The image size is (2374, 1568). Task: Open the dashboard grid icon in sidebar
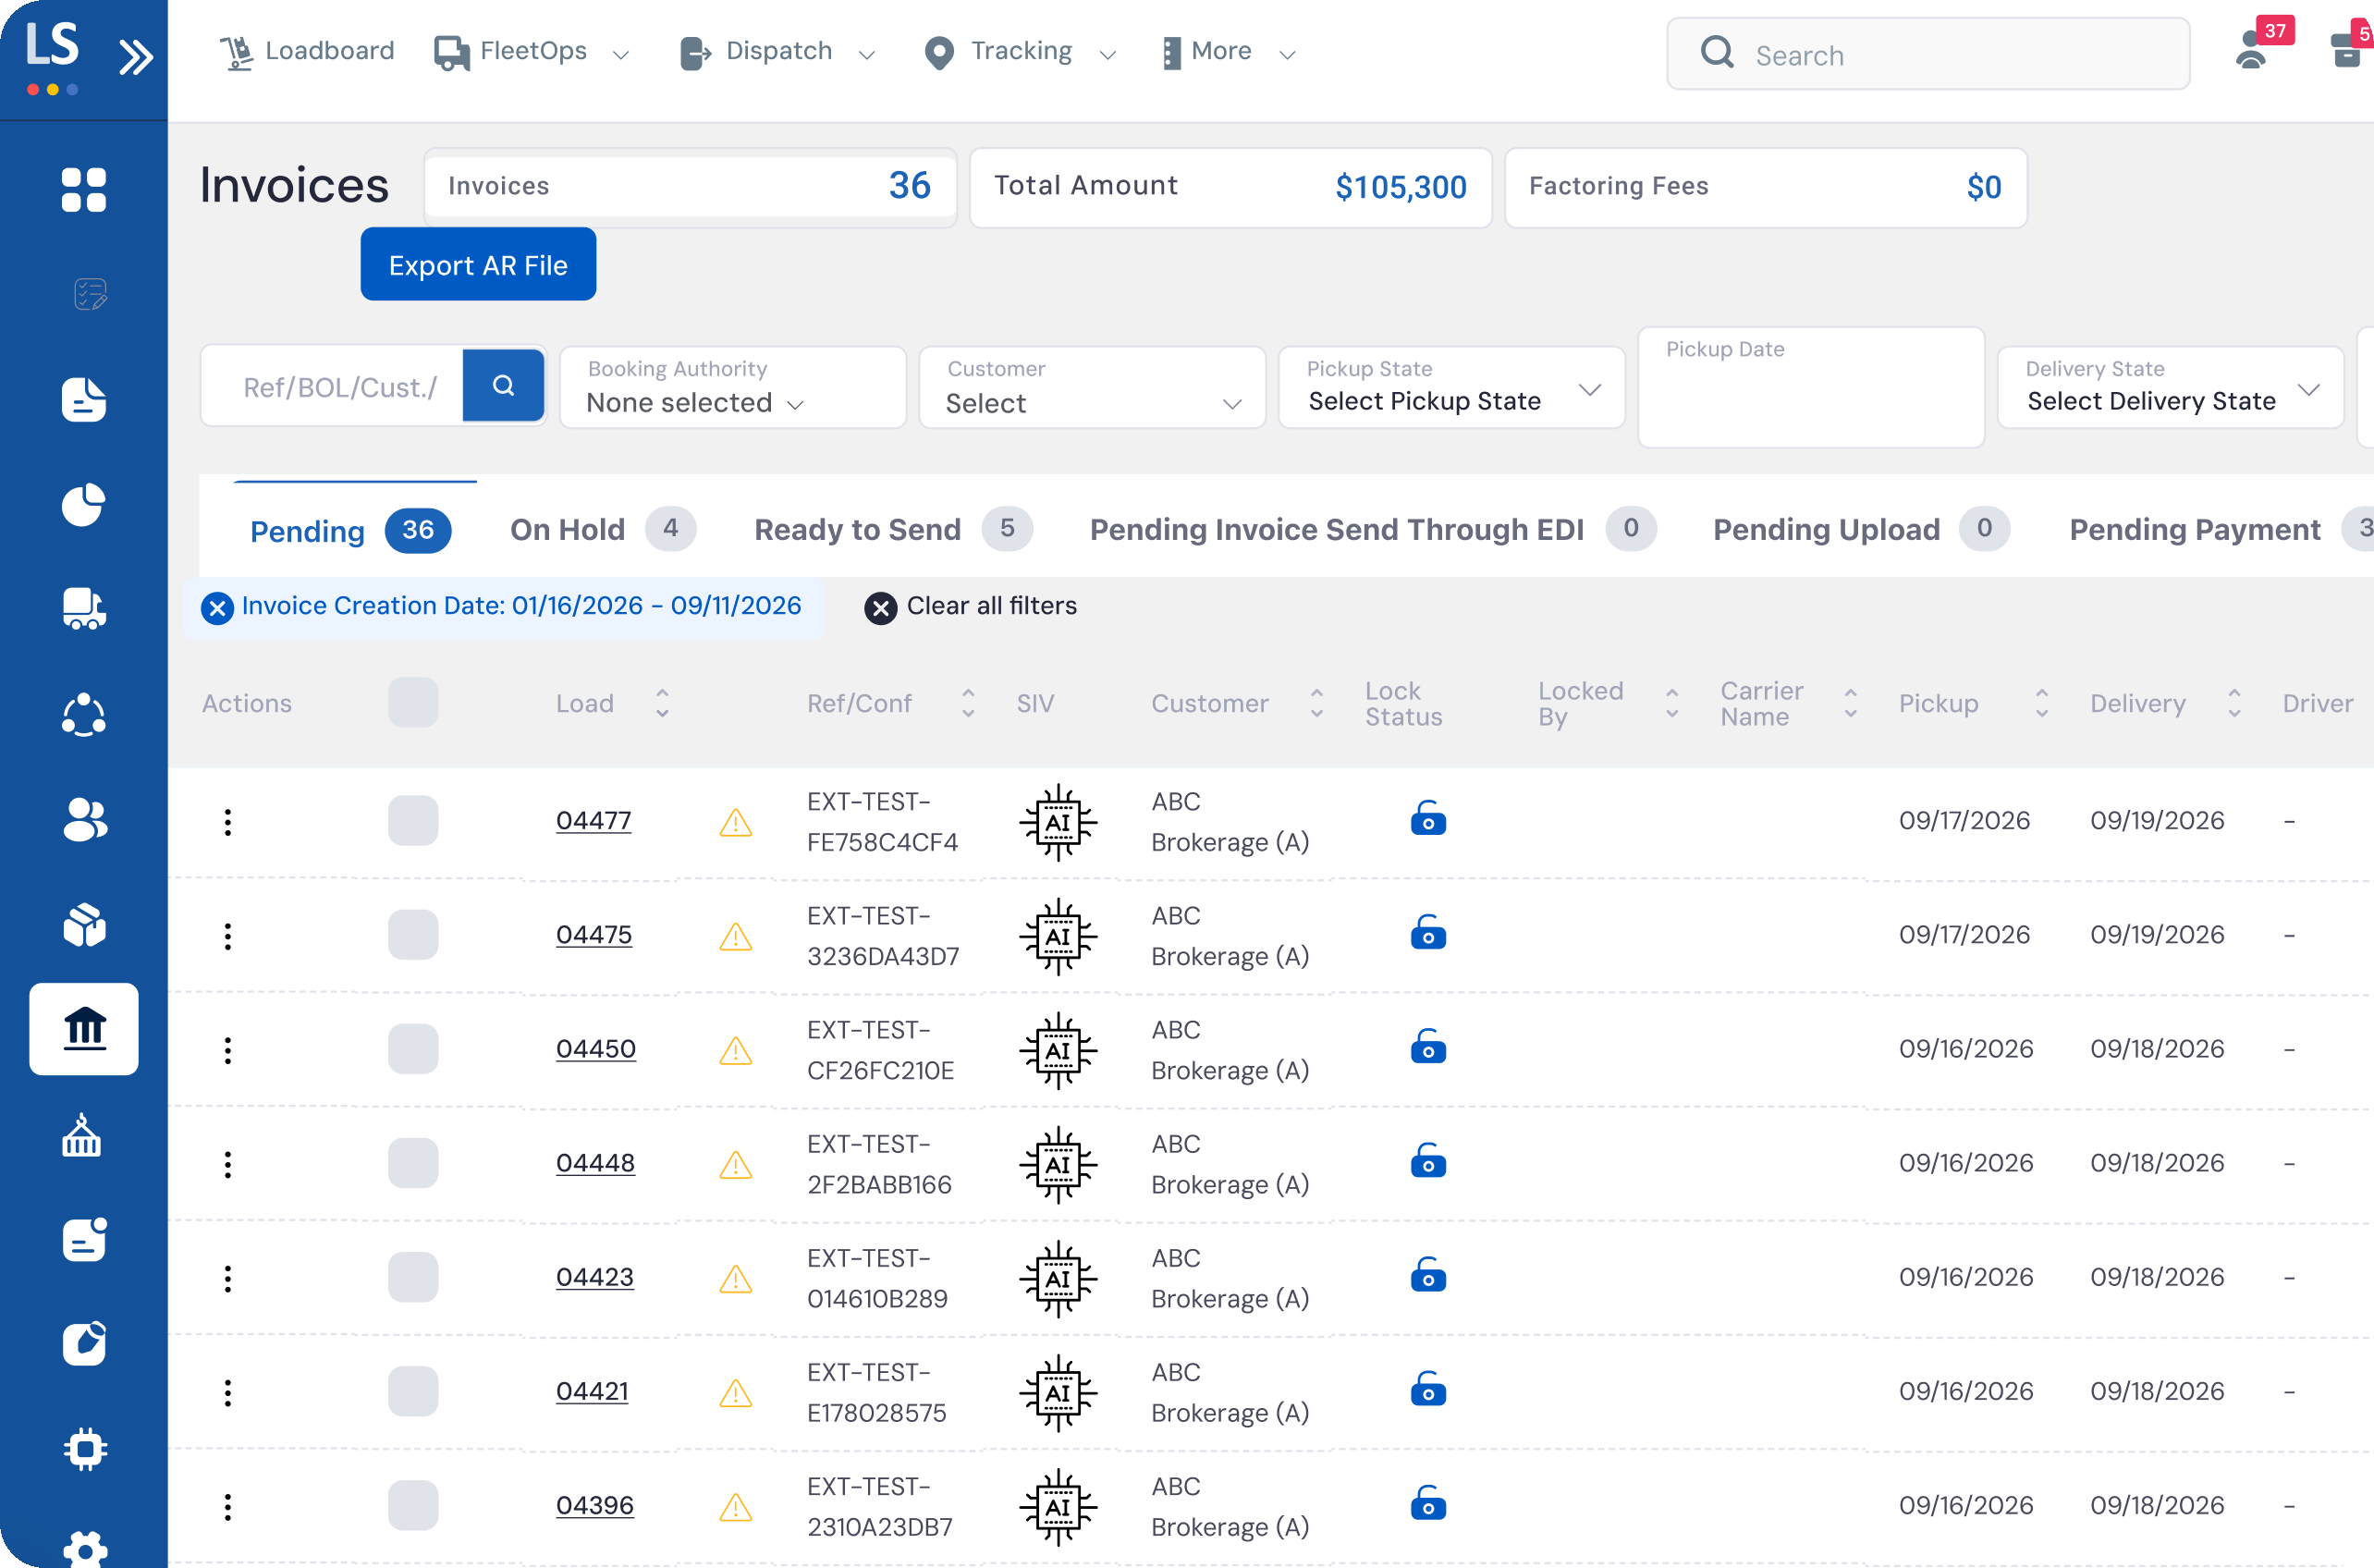(x=84, y=190)
